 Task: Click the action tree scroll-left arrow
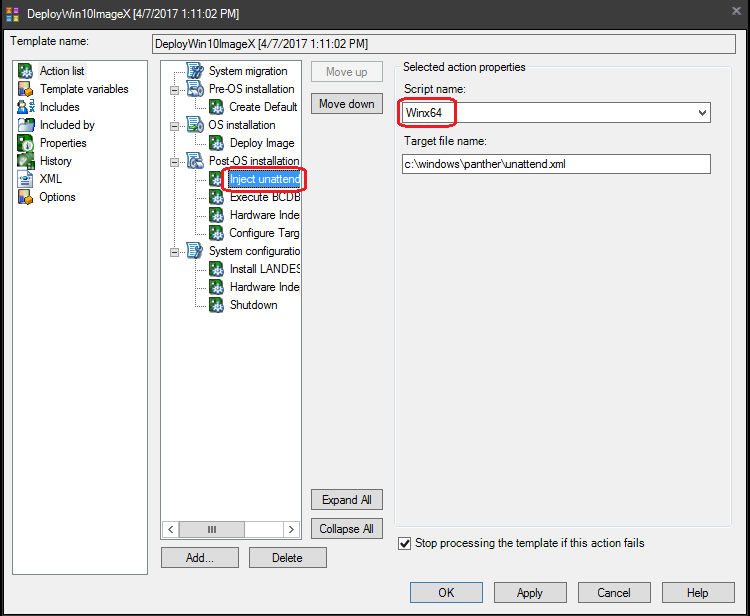point(171,529)
